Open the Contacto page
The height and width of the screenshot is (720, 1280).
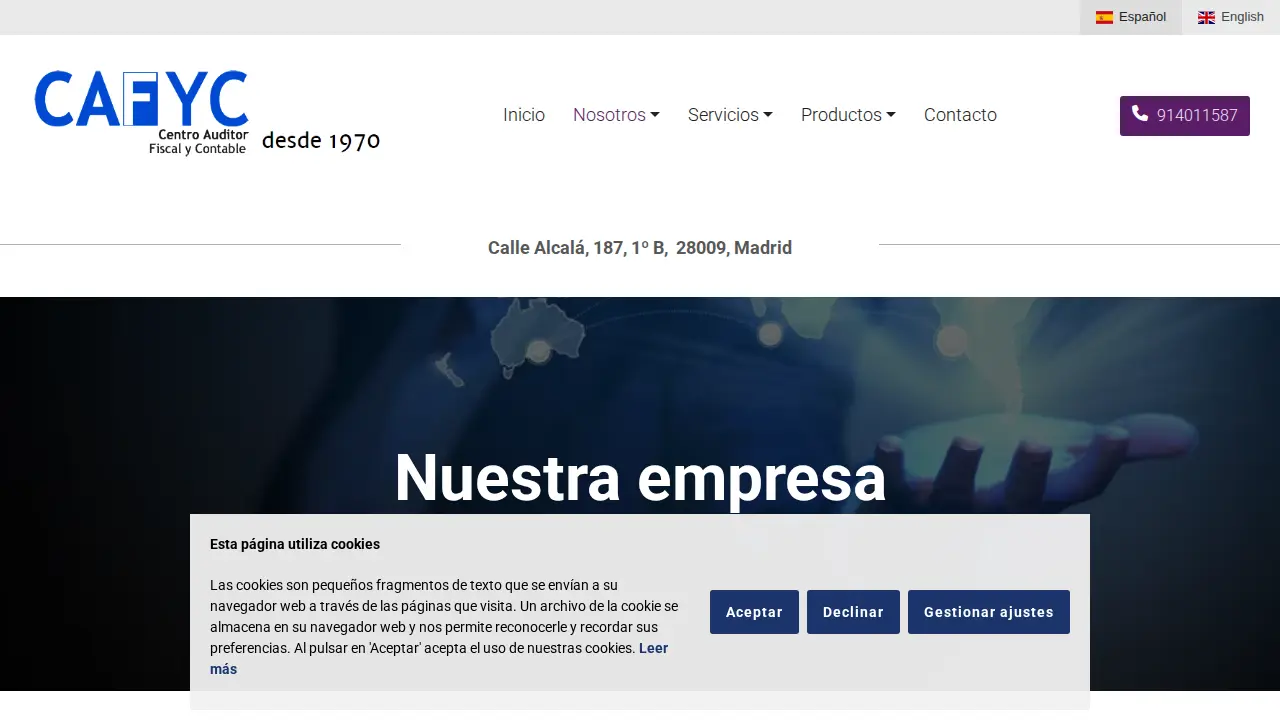coord(960,115)
